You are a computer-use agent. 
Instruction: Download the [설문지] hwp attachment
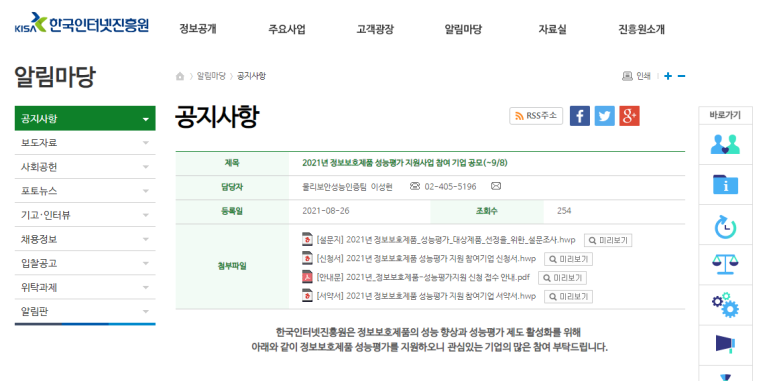click(446, 240)
